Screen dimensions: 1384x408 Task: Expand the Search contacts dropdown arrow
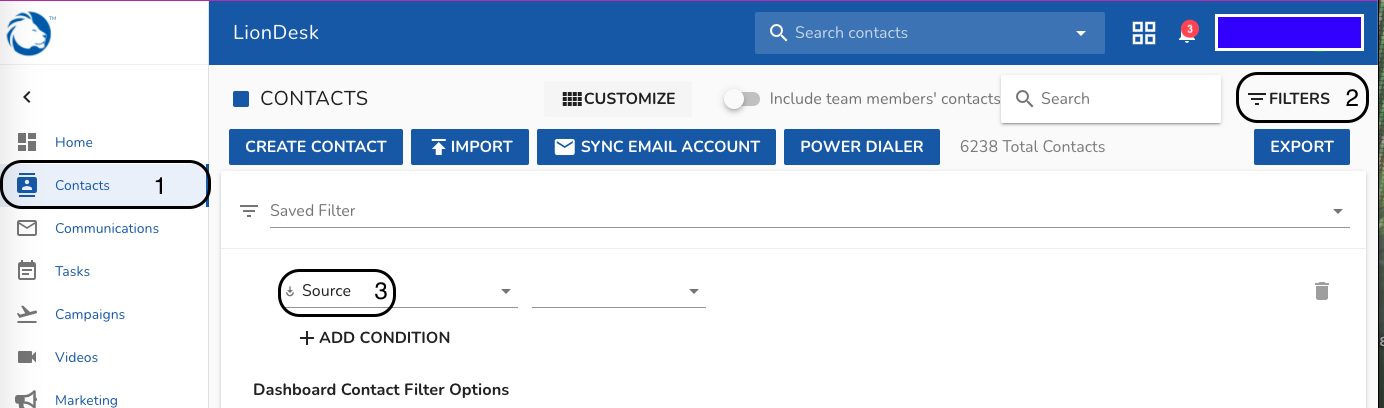1080,33
